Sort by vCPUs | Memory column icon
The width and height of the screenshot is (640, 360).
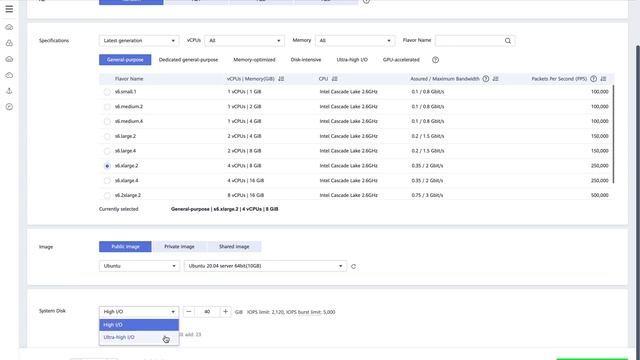point(281,79)
